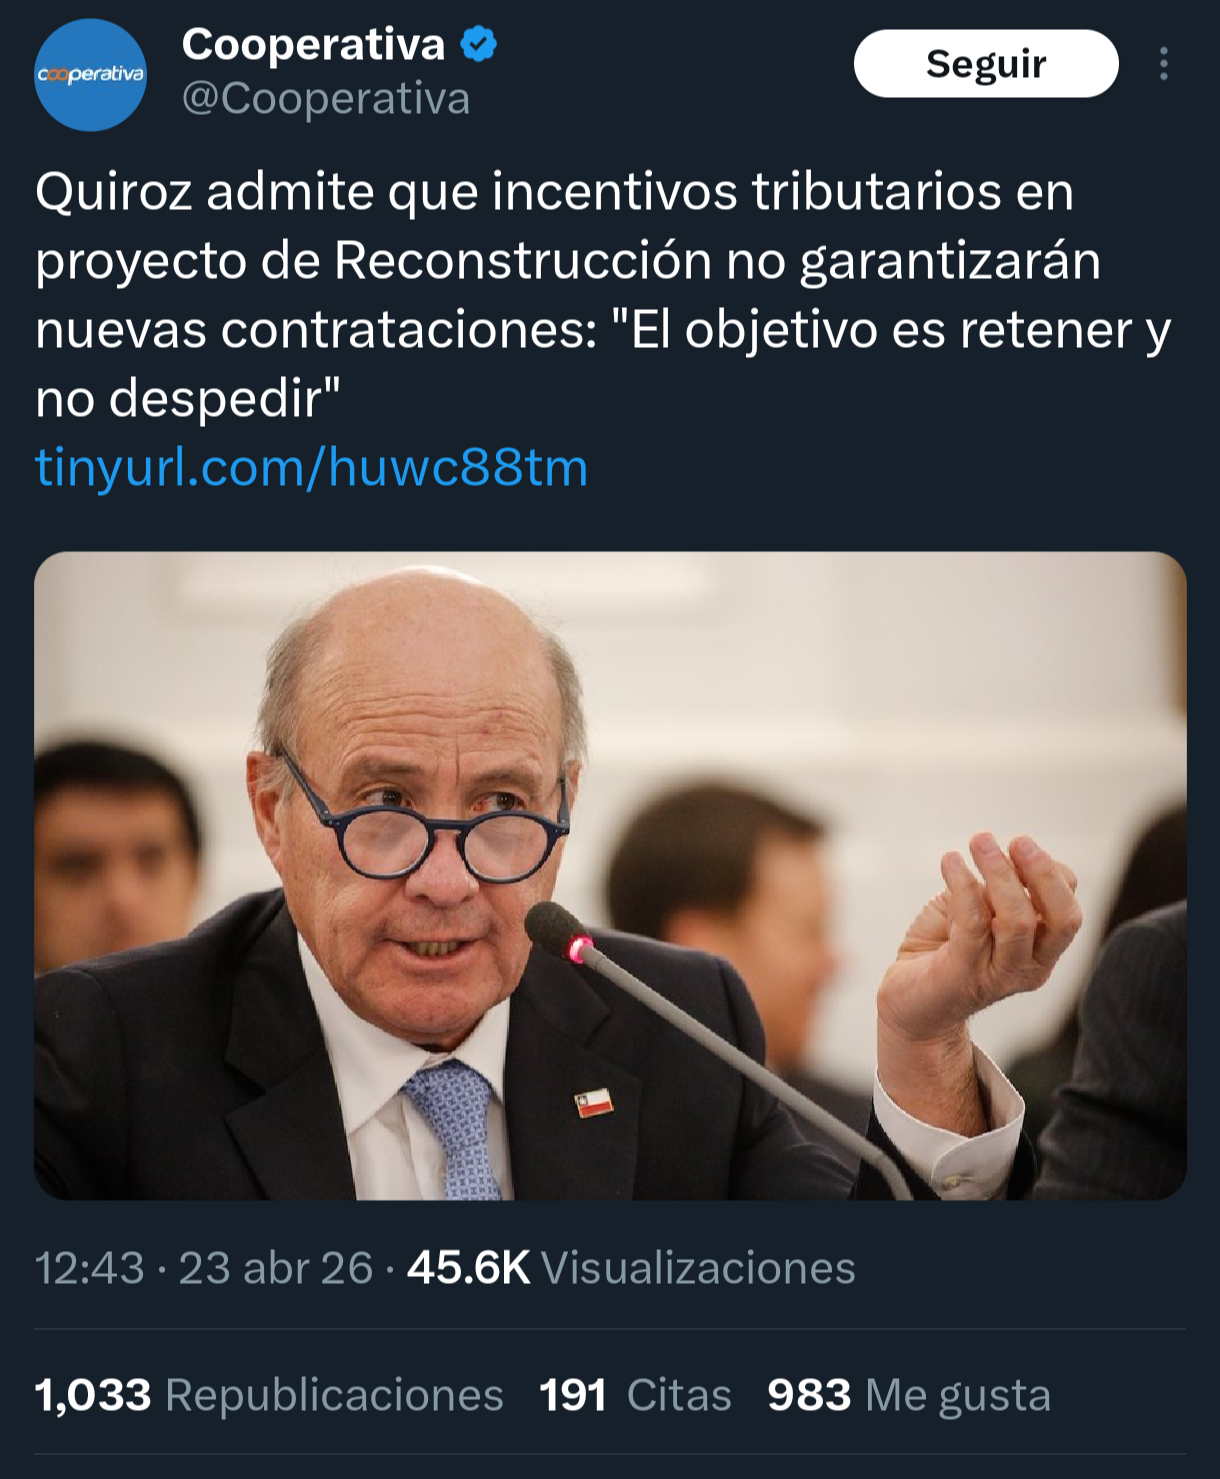1220x1479 pixels.
Task: Open the @Cooperativa handle
Action: pyautogui.click(x=326, y=99)
